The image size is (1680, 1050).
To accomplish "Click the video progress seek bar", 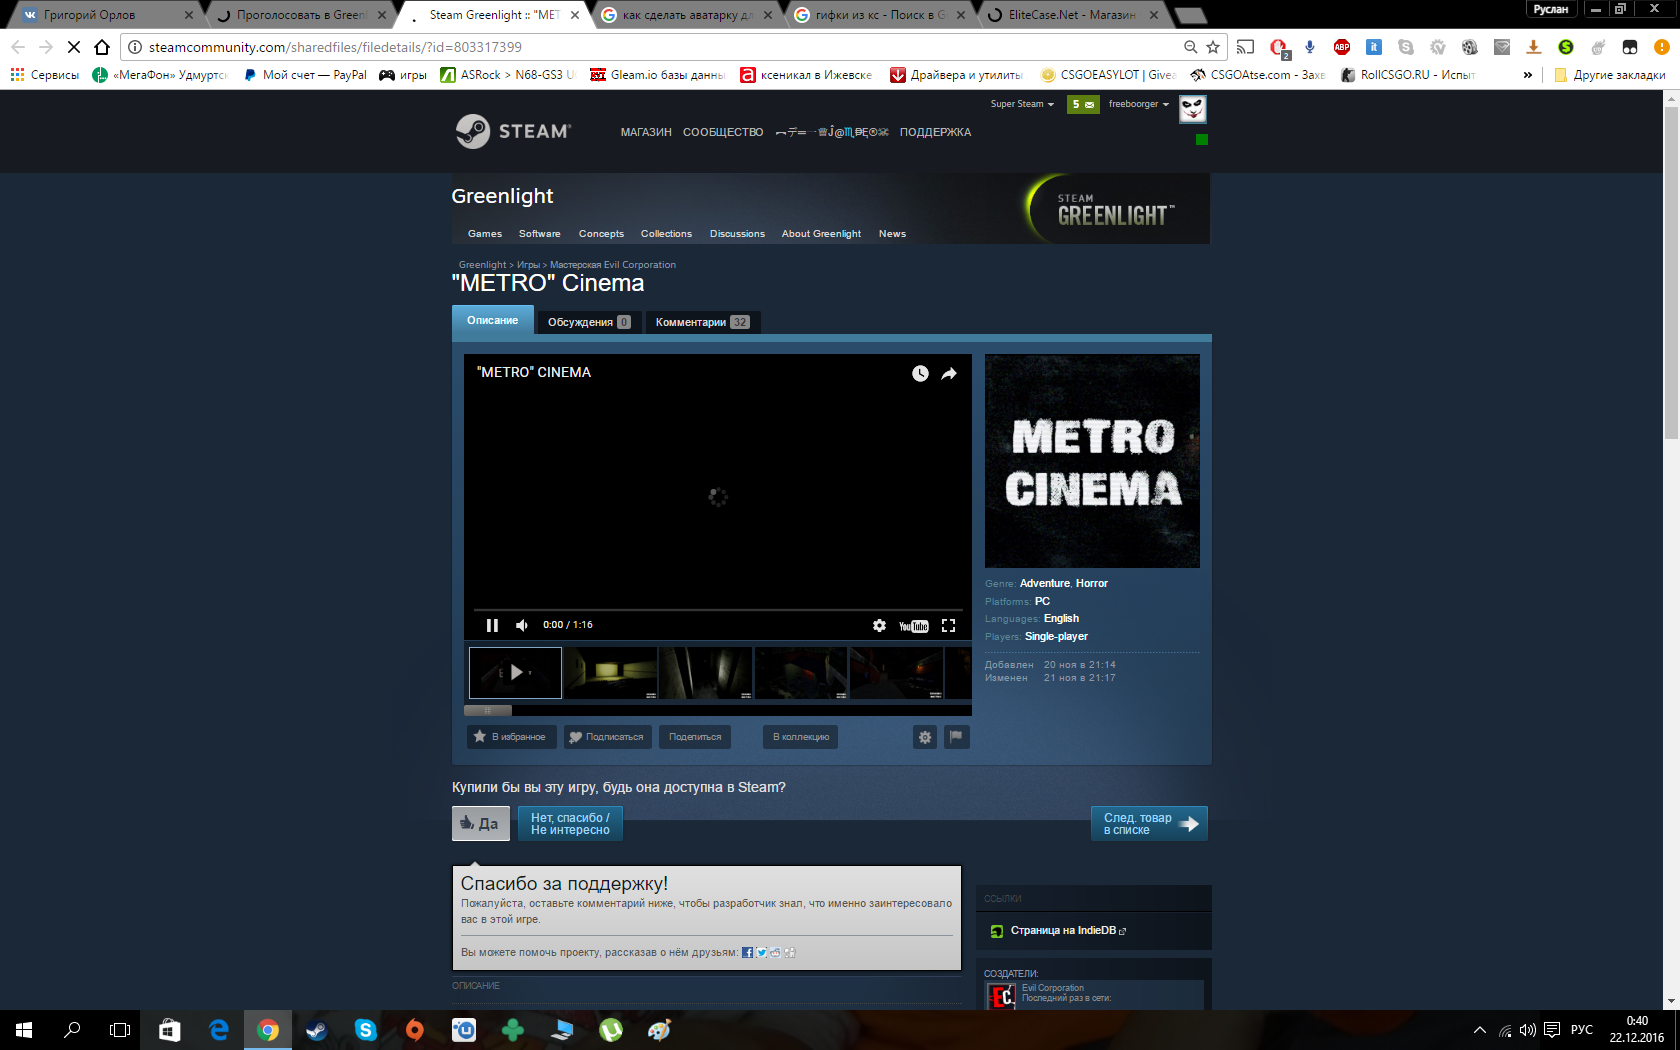I will pos(718,609).
